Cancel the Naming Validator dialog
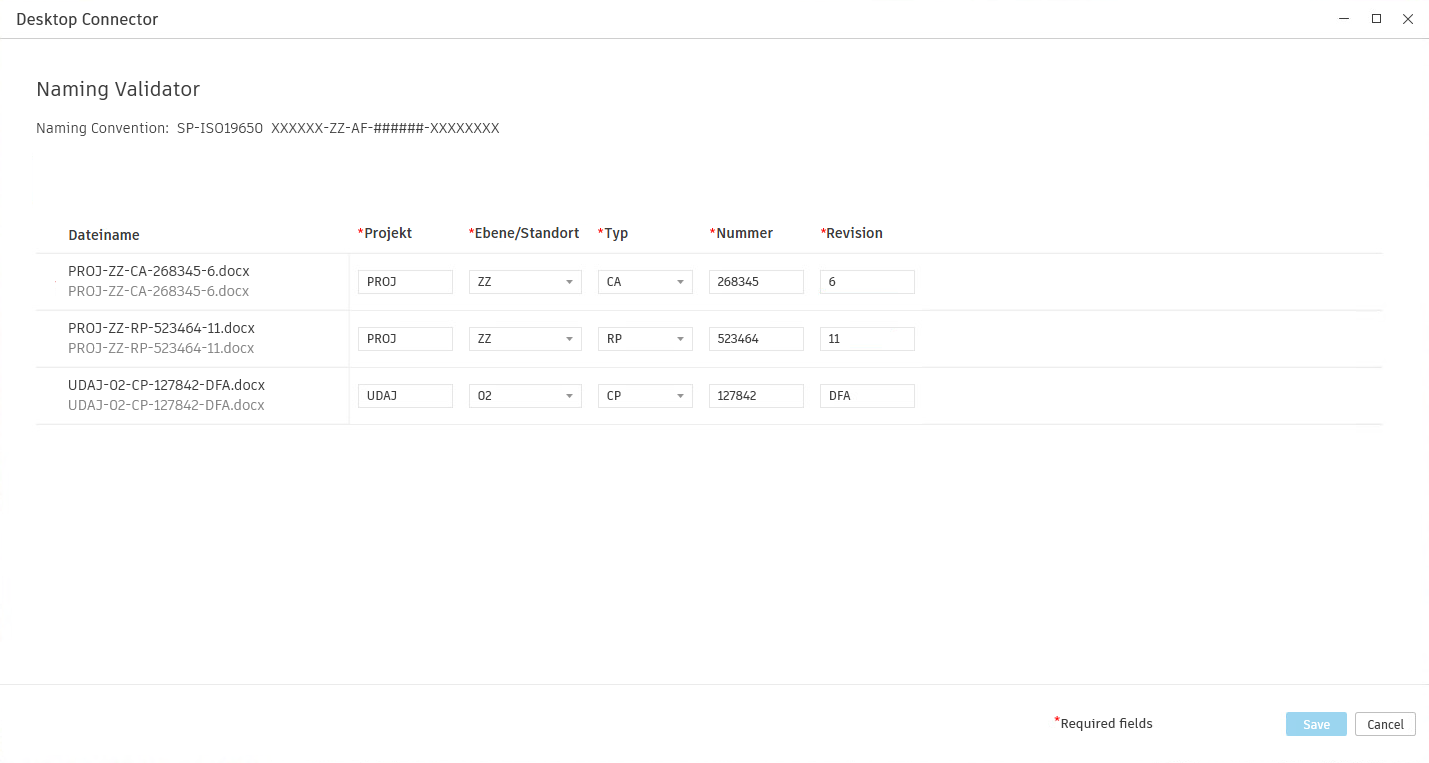The width and height of the screenshot is (1429, 763). [x=1385, y=724]
